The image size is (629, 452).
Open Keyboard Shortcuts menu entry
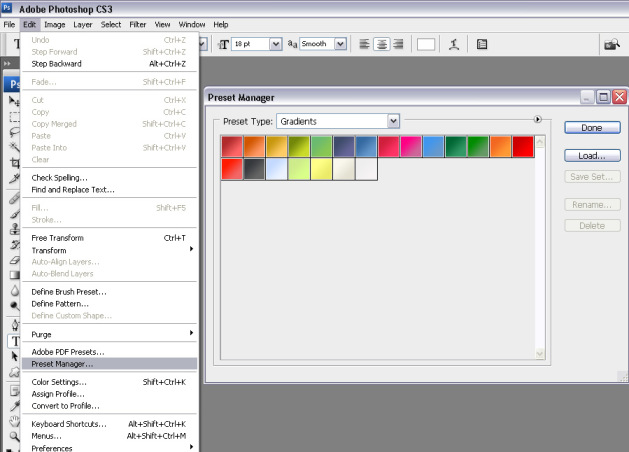tap(108, 424)
